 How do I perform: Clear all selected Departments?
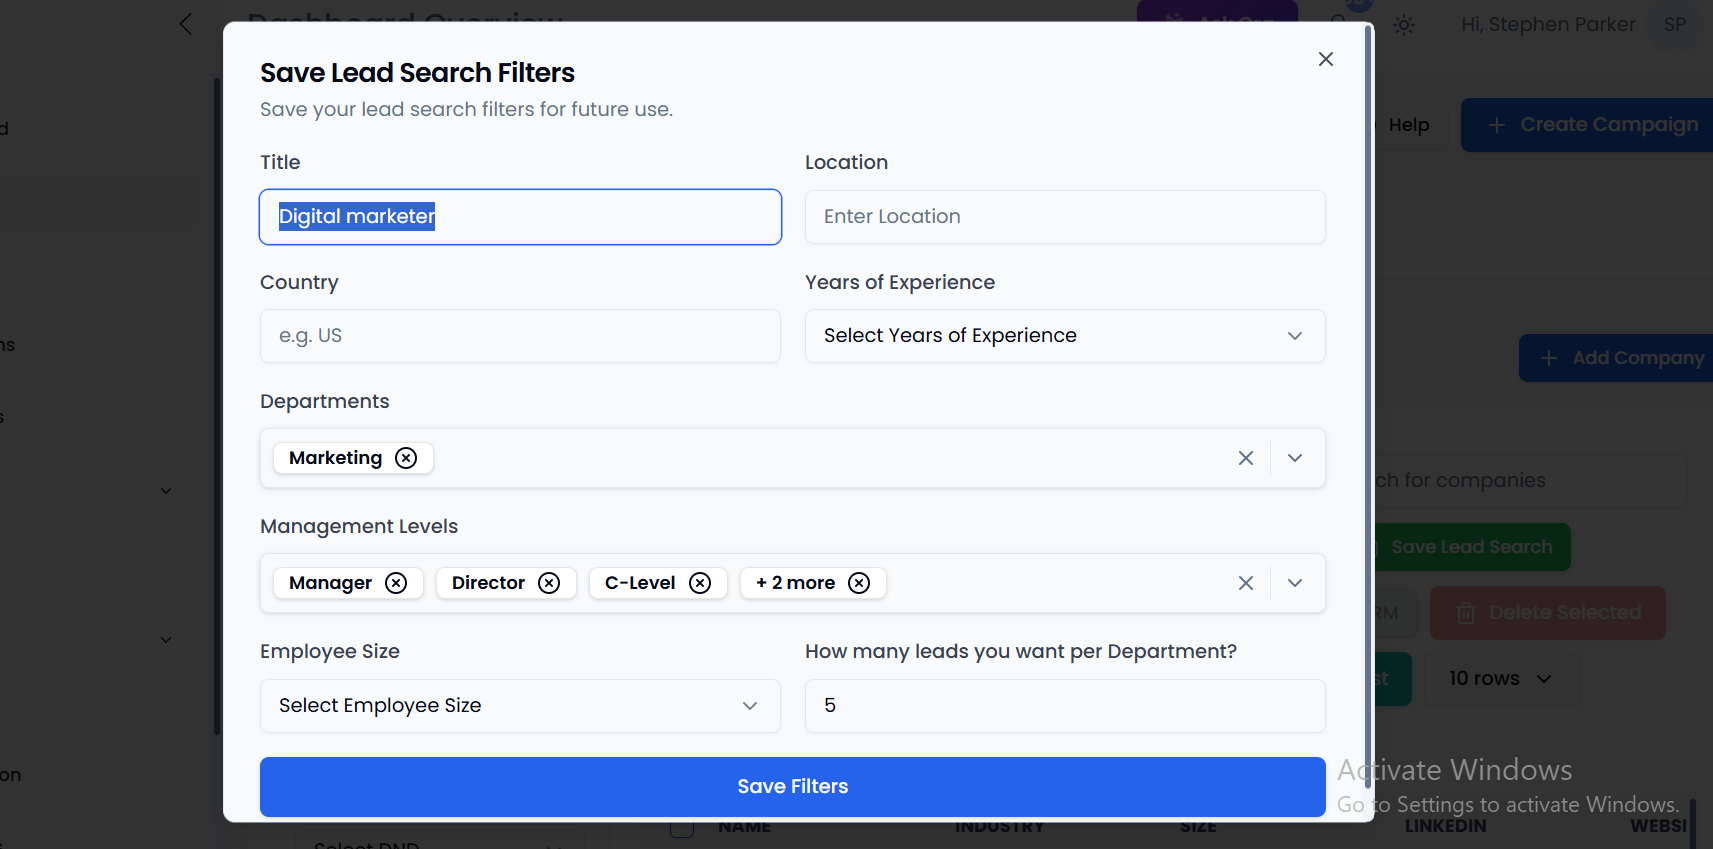click(x=1245, y=458)
